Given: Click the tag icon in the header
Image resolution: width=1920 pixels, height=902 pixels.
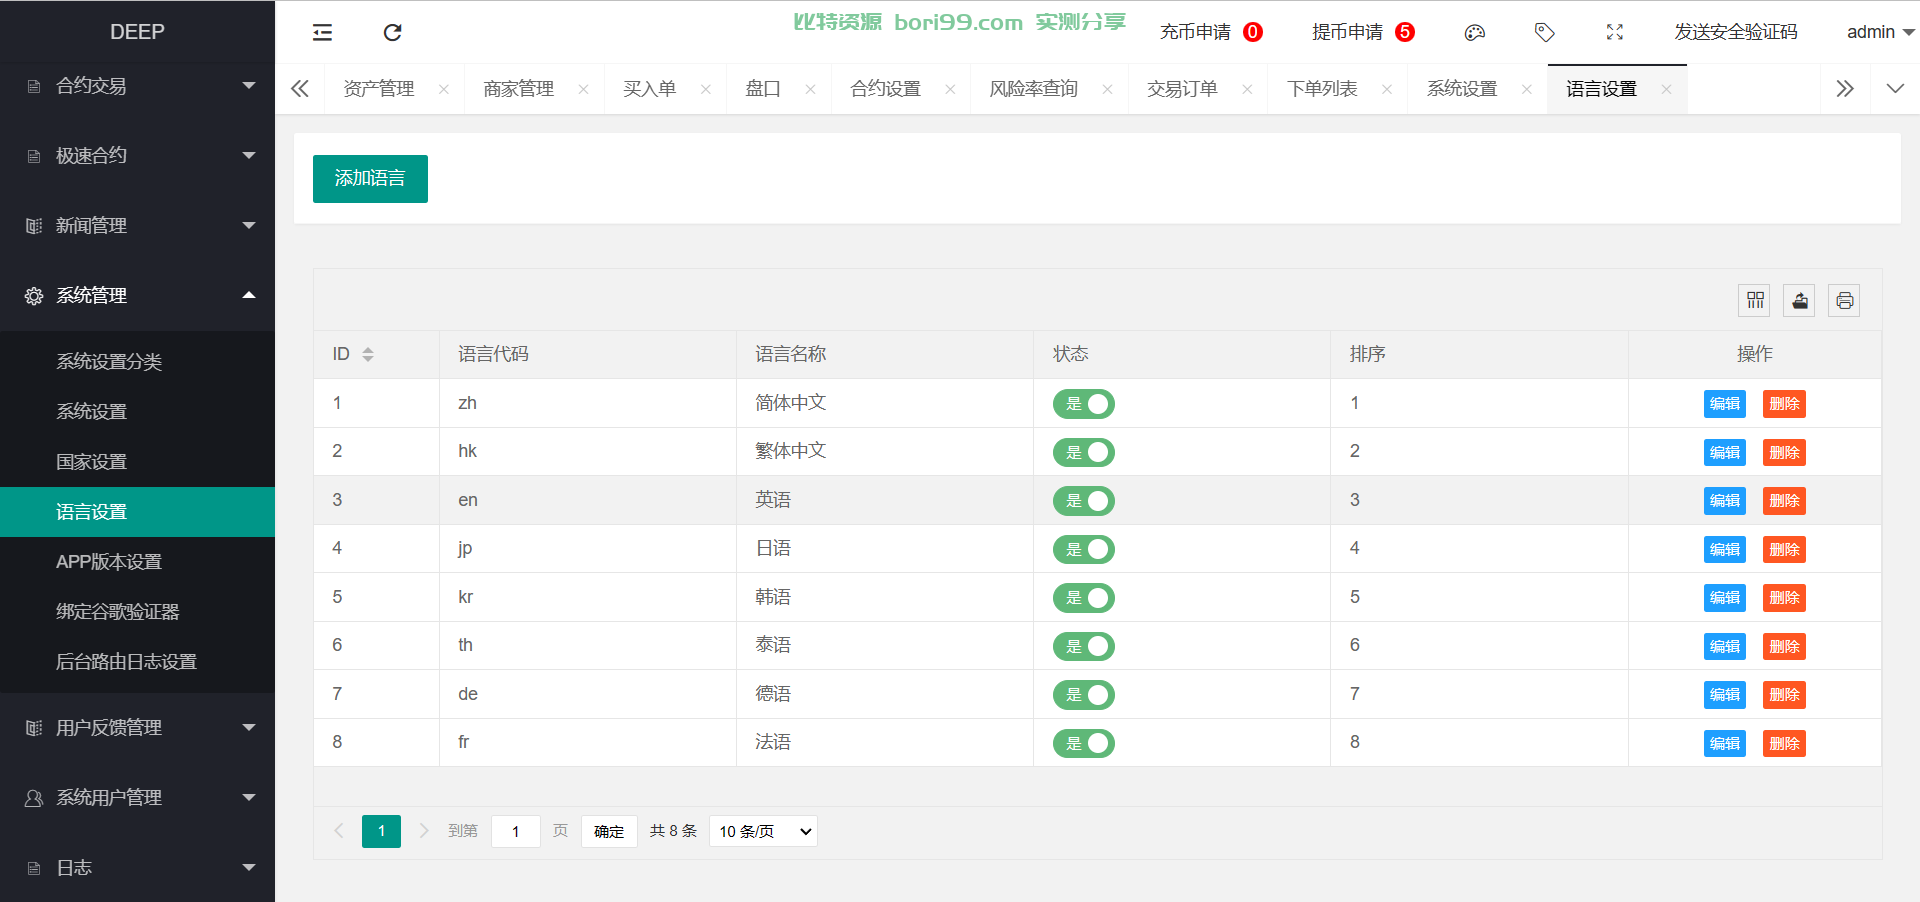Looking at the screenshot, I should coord(1544,32).
